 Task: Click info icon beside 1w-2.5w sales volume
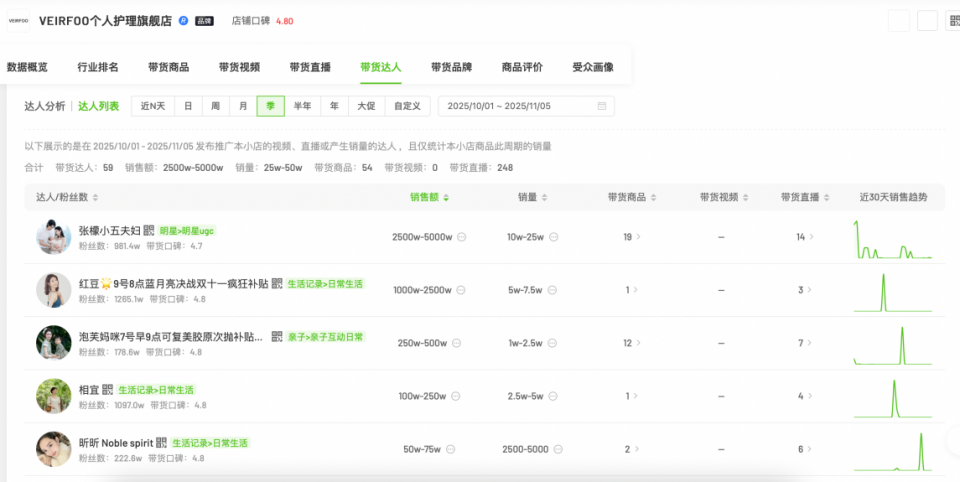click(x=552, y=343)
